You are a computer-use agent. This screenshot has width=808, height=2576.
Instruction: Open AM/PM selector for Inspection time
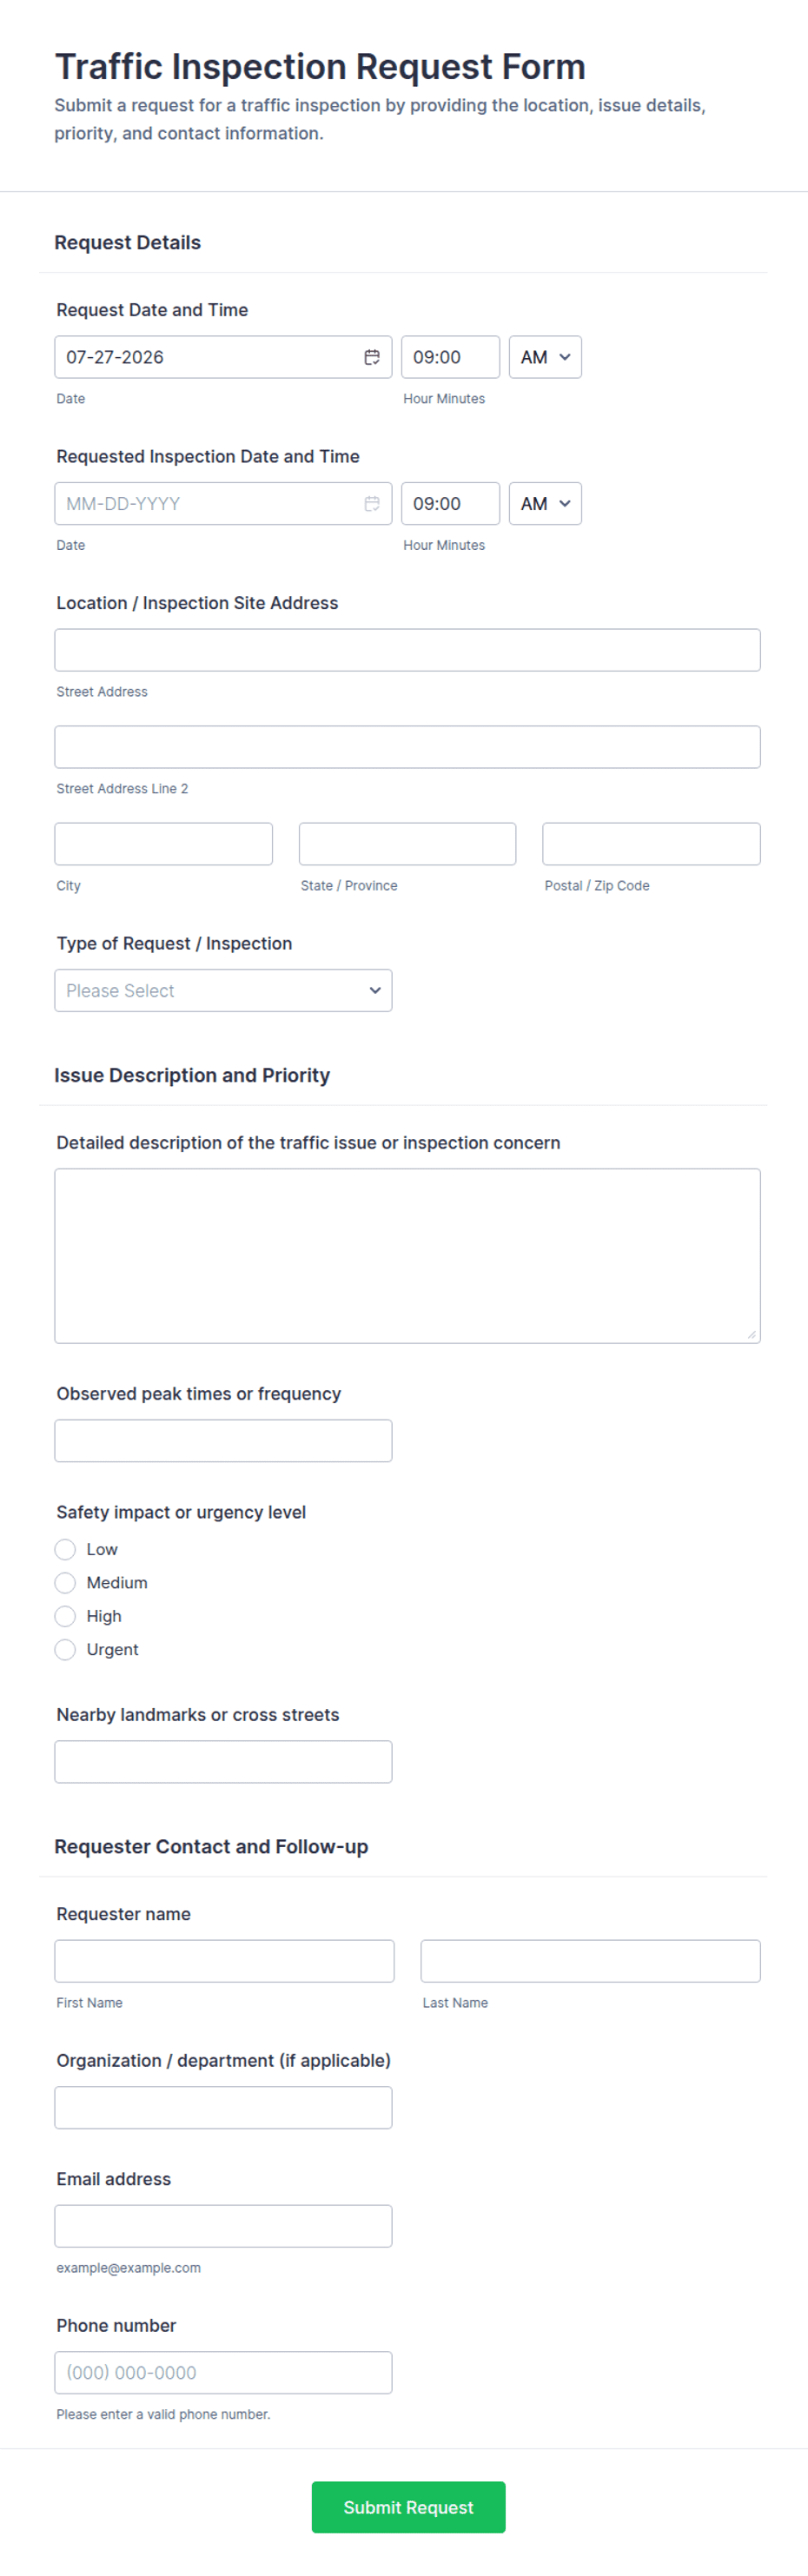click(545, 504)
